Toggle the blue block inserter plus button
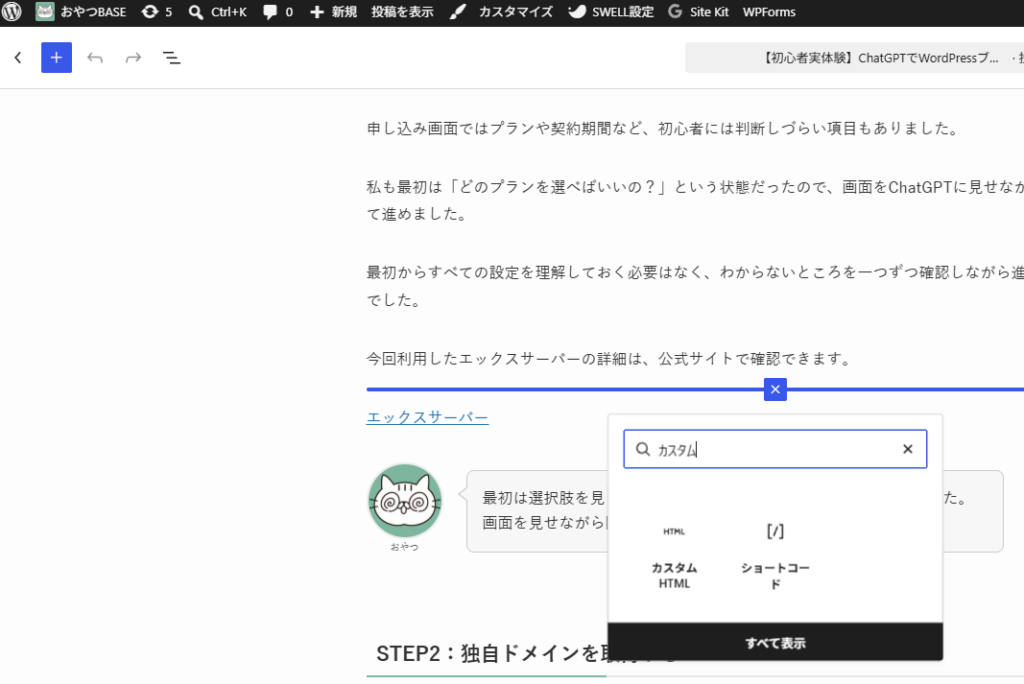This screenshot has height=684, width=1024. 56,57
